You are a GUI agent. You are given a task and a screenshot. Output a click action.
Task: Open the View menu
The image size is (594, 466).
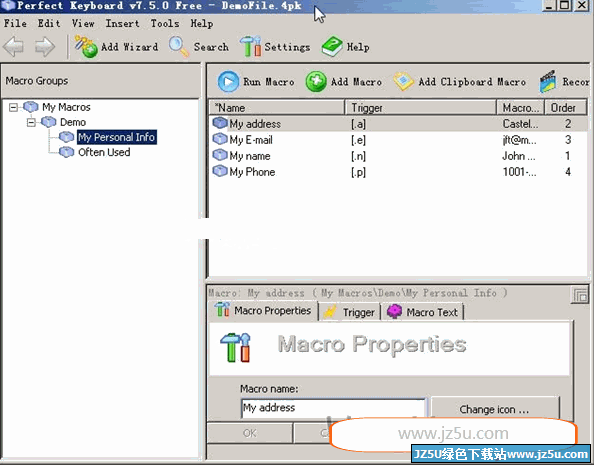83,23
